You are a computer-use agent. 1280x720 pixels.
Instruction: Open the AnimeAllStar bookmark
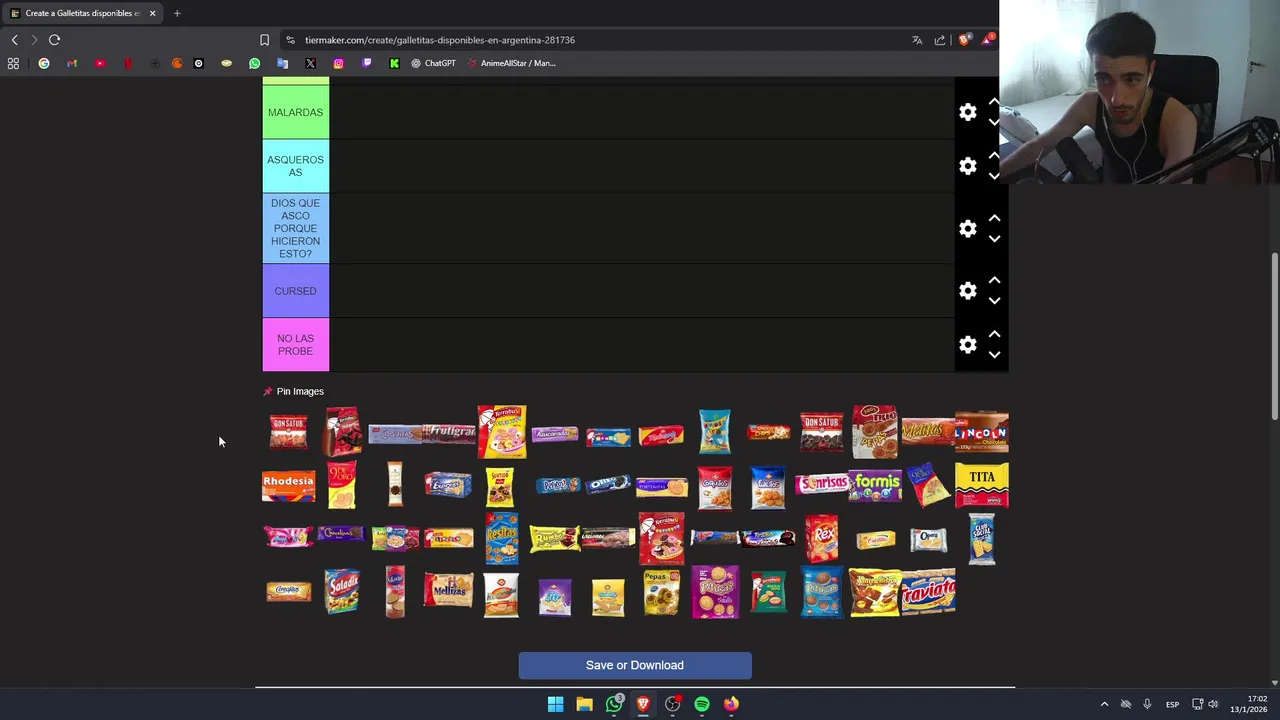click(511, 63)
